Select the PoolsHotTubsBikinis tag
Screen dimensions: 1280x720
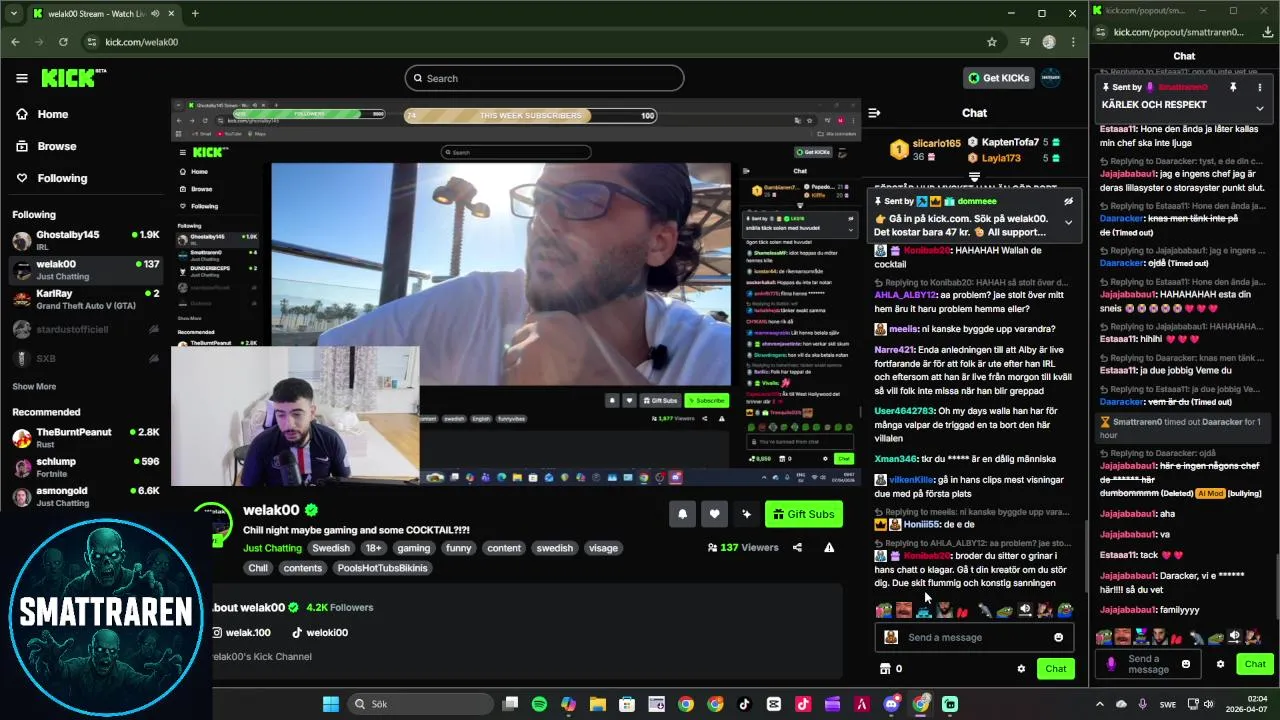click(382, 568)
